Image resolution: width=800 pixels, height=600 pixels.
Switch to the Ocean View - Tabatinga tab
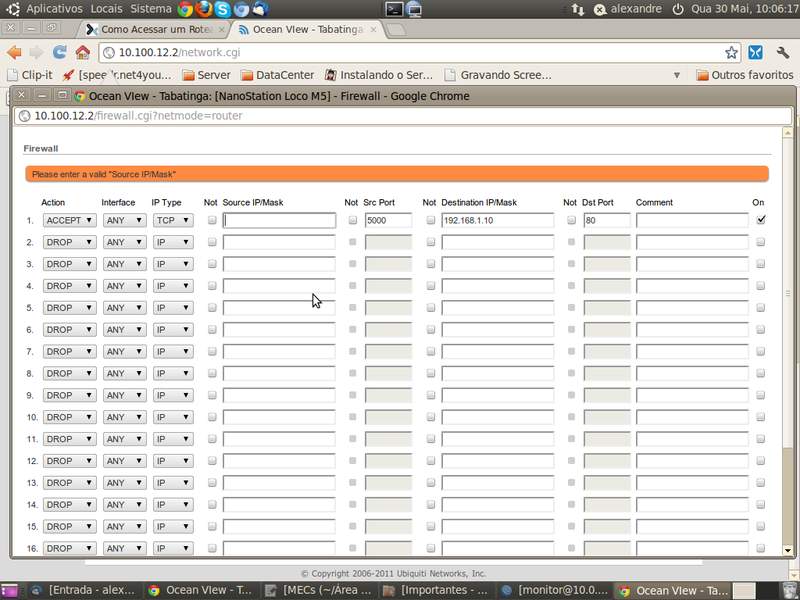[308, 30]
